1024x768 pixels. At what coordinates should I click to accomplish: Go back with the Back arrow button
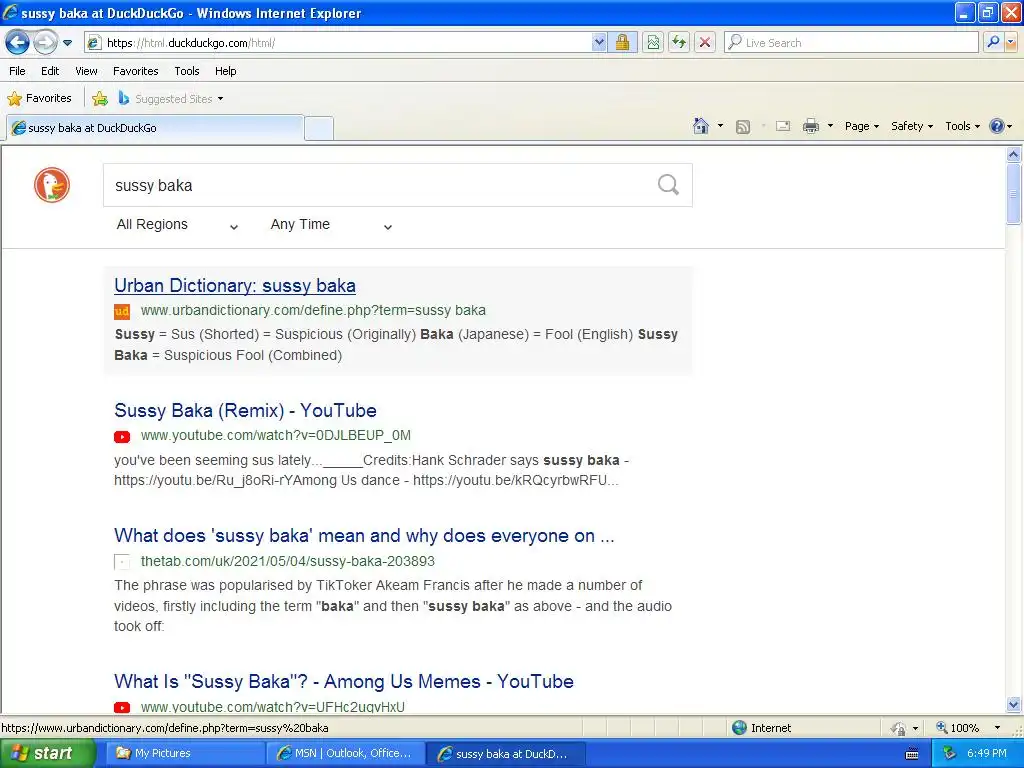pyautogui.click(x=18, y=43)
